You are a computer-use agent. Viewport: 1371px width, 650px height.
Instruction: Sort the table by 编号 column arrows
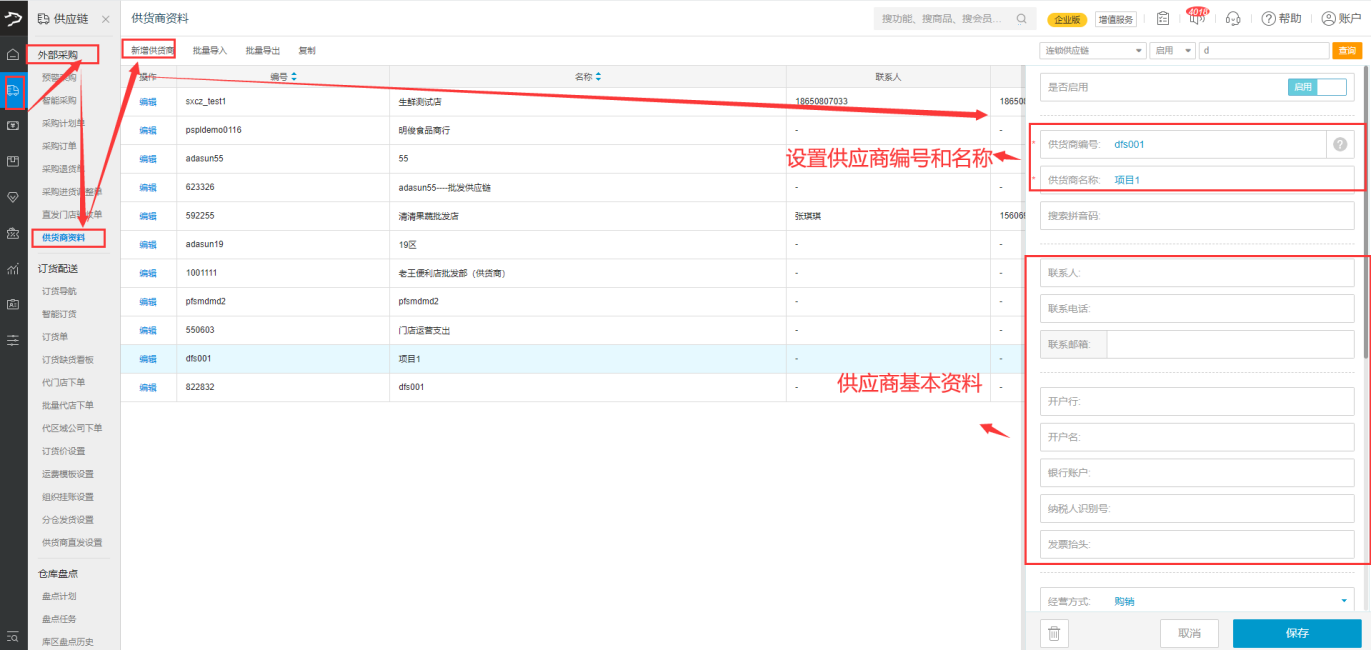click(x=294, y=76)
